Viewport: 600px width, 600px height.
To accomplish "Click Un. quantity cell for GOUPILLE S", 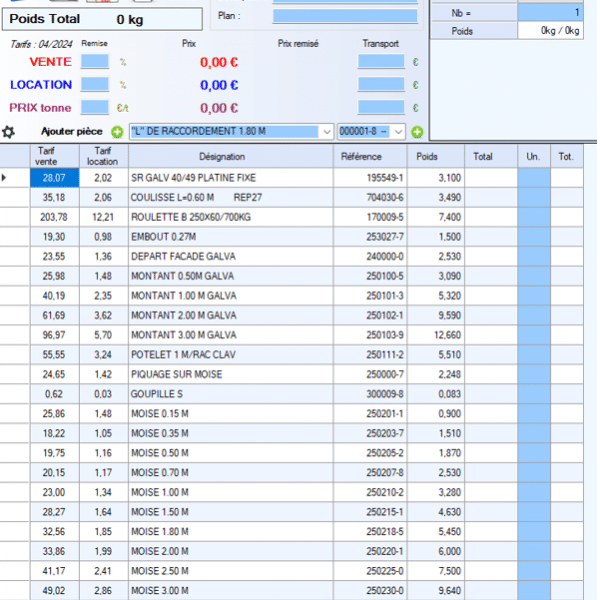I will [x=534, y=394].
